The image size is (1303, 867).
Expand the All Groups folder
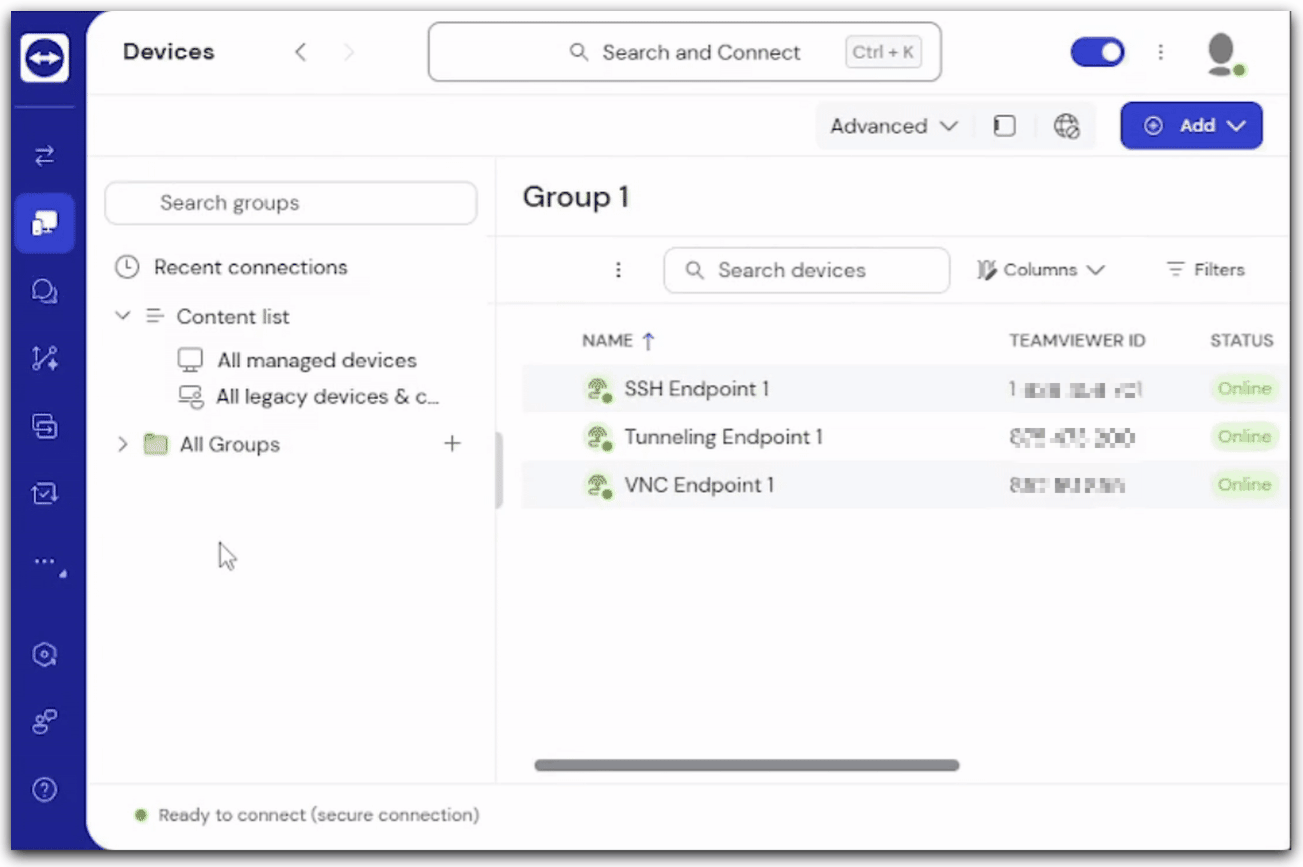point(123,444)
